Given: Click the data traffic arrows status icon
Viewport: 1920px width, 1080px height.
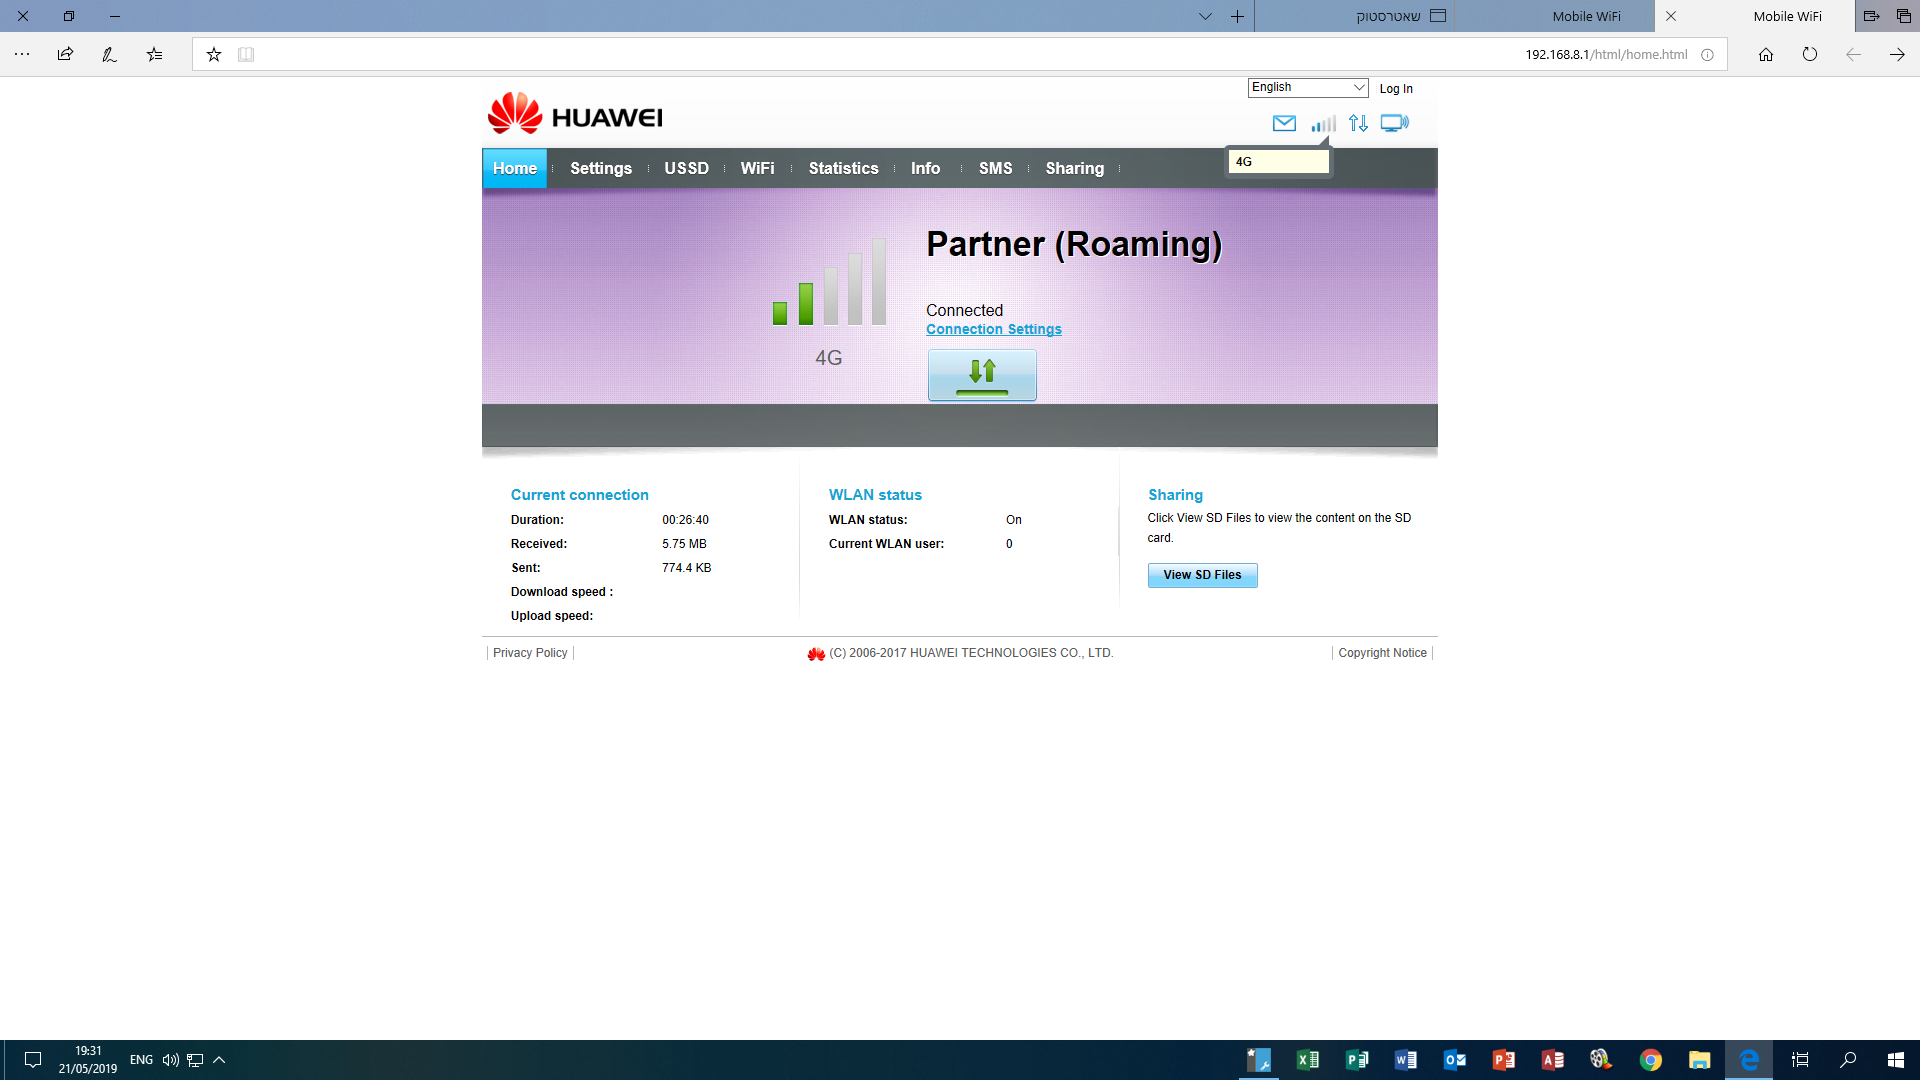Looking at the screenshot, I should [x=1358, y=123].
